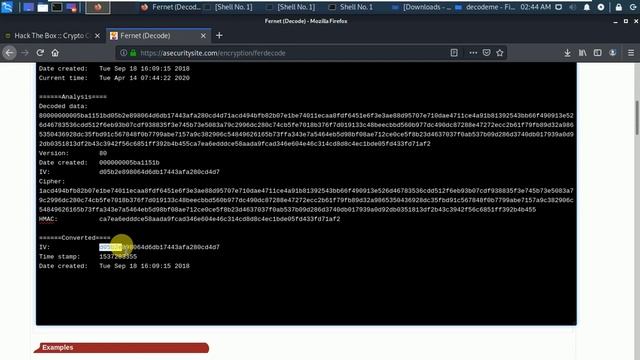
Task: Click the HMAC label
Action: coord(48,219)
